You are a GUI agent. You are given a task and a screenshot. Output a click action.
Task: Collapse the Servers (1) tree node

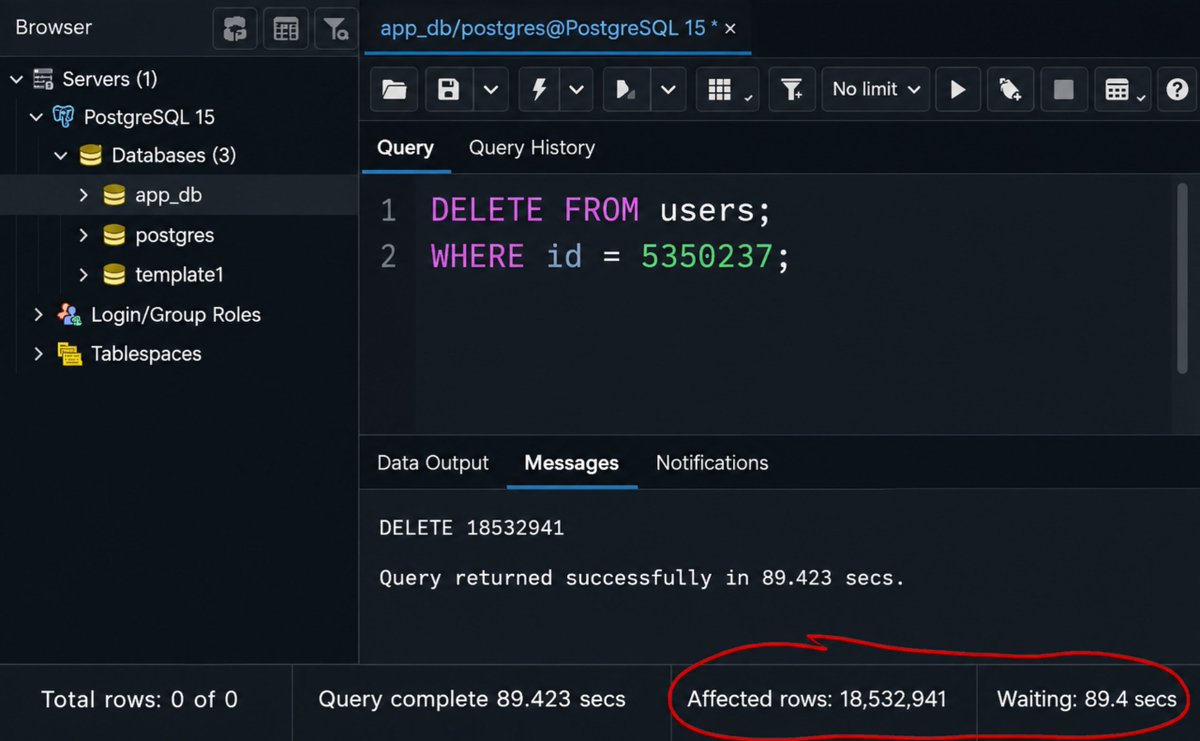[16, 78]
